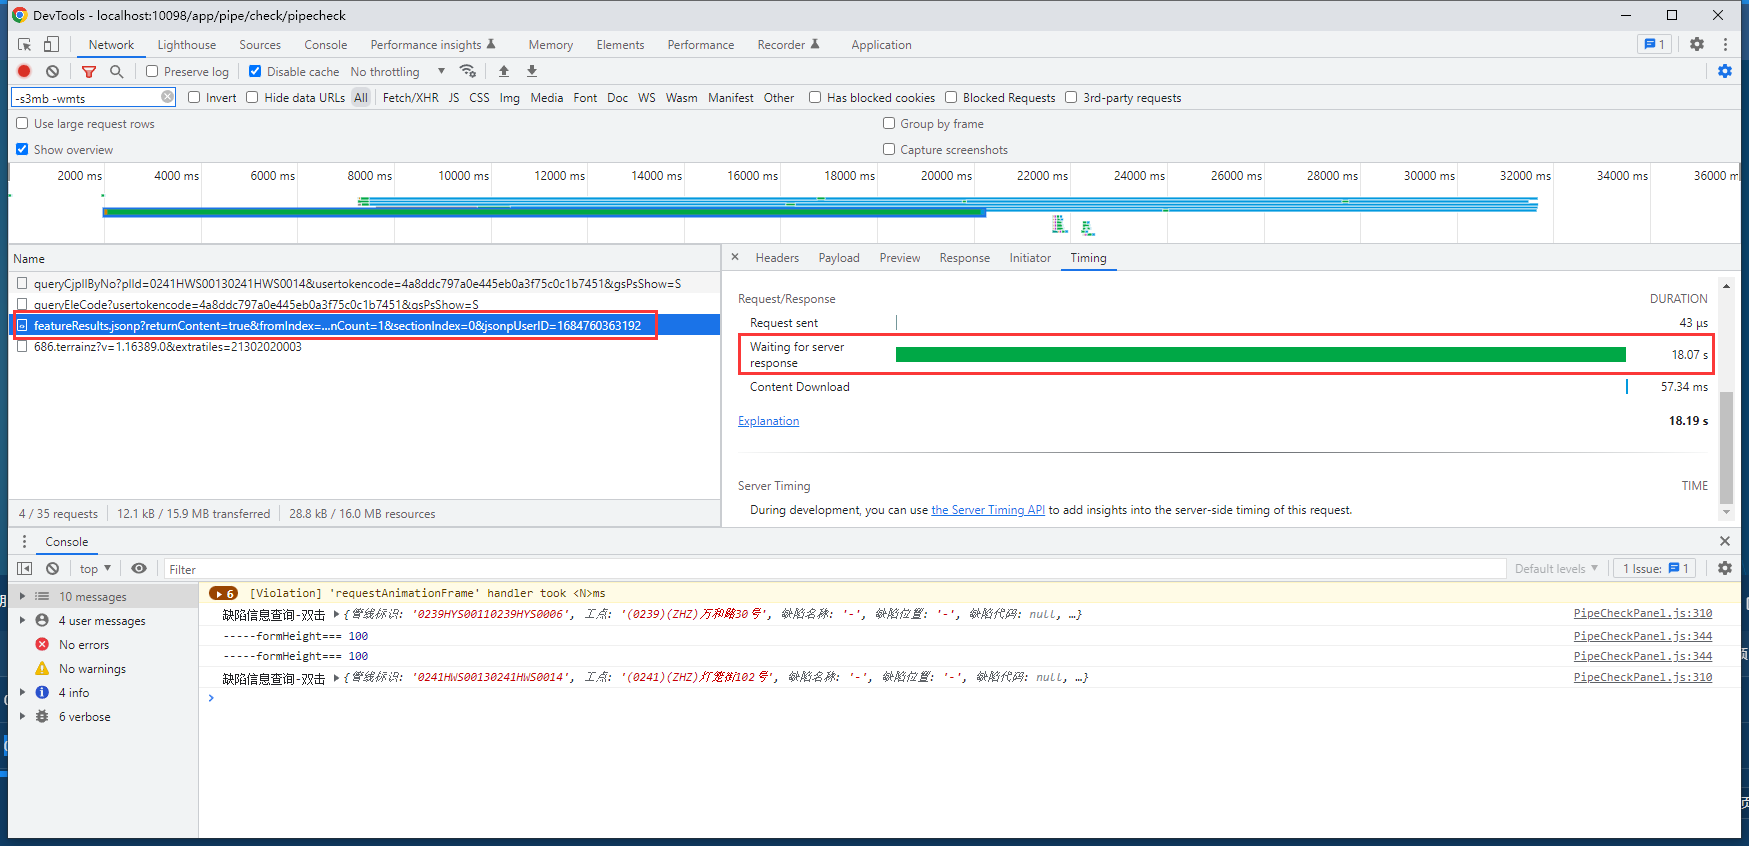Open console settings gear
This screenshot has width=1749, height=846.
coord(1725,568)
